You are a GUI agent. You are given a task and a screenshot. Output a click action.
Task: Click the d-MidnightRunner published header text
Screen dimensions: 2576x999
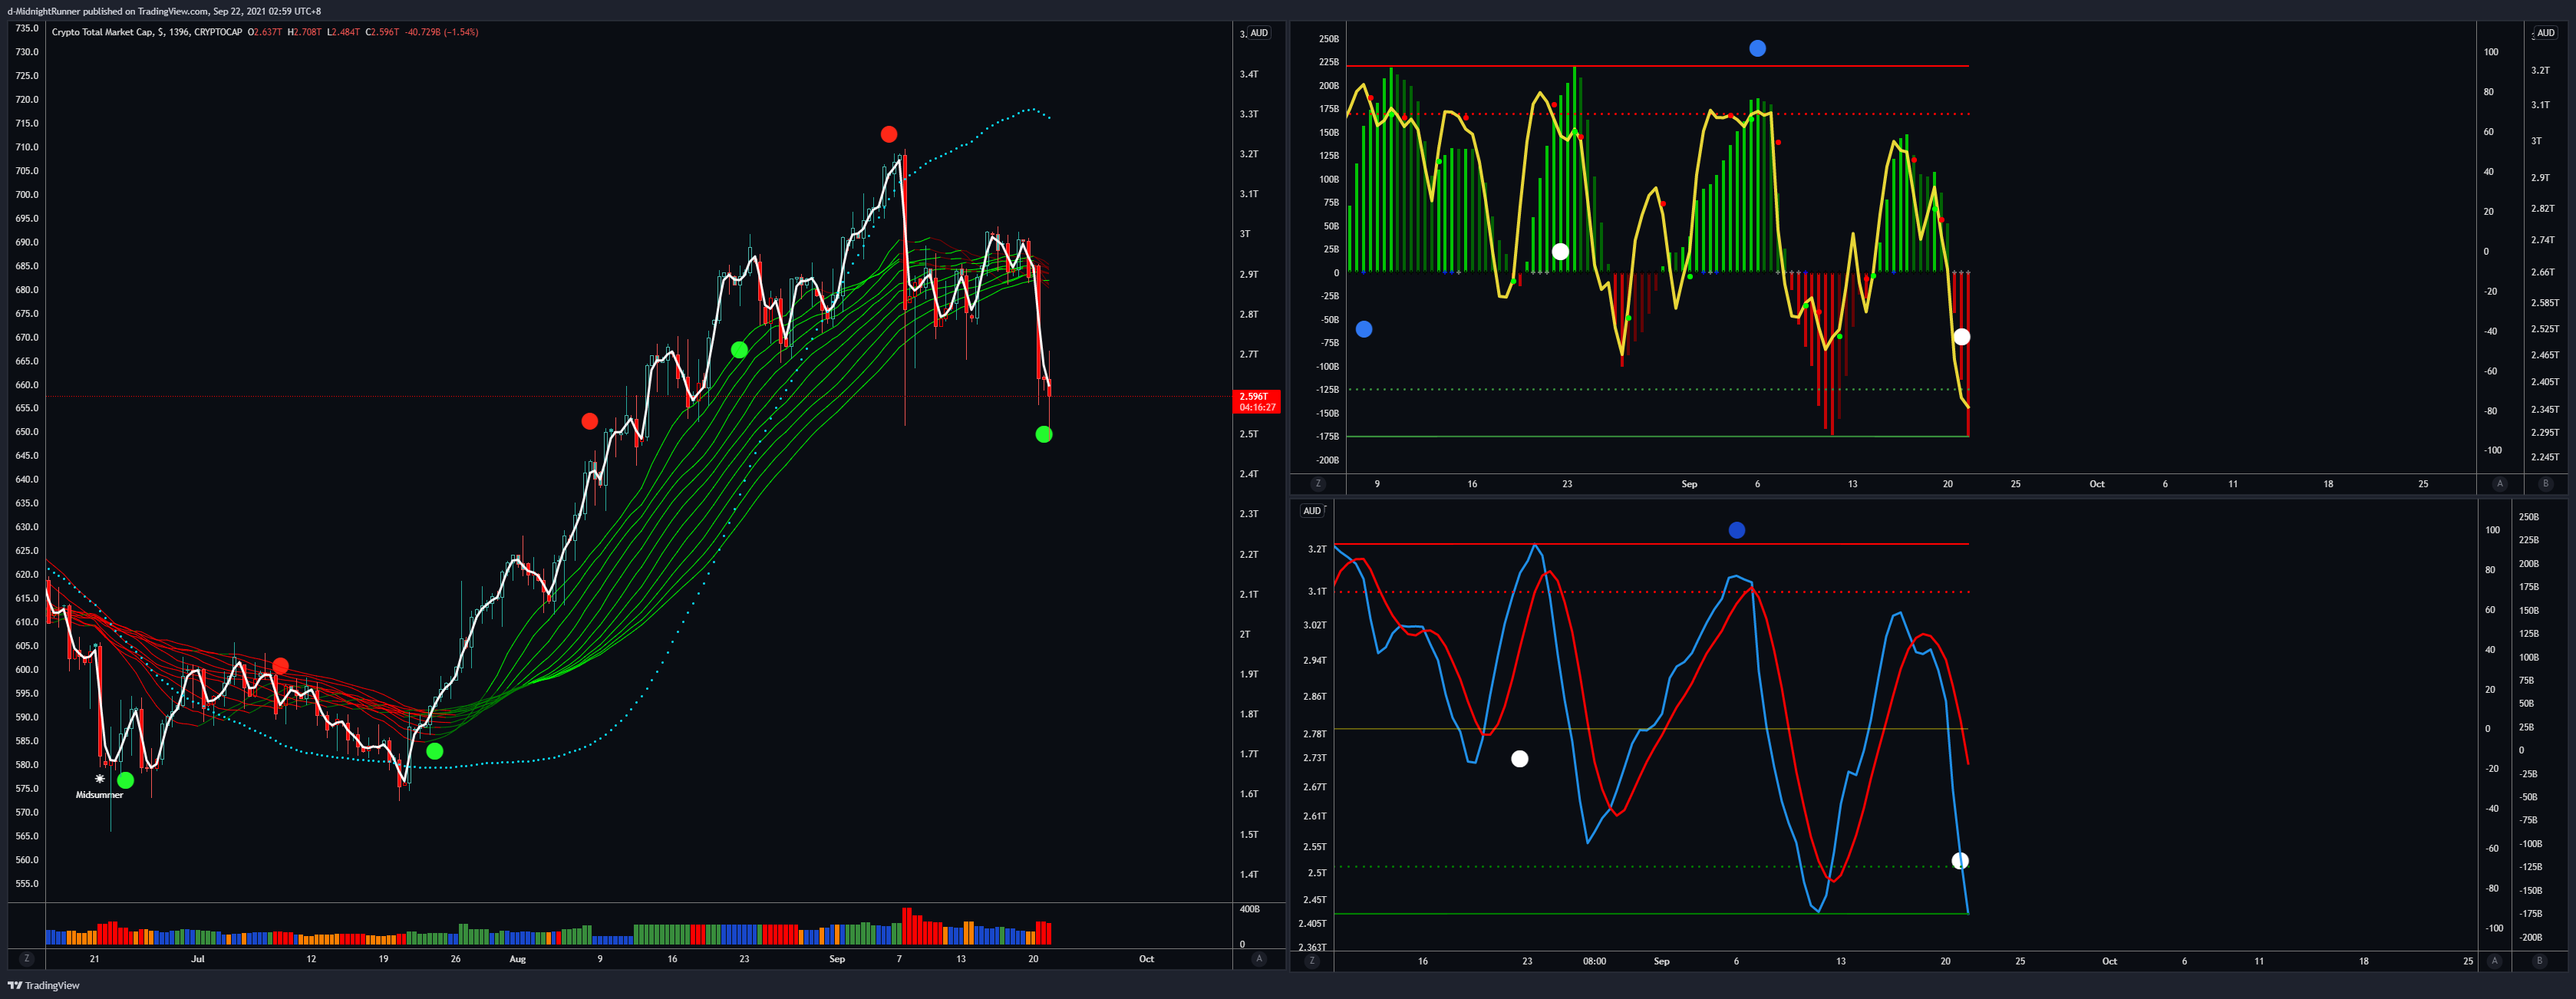(164, 11)
